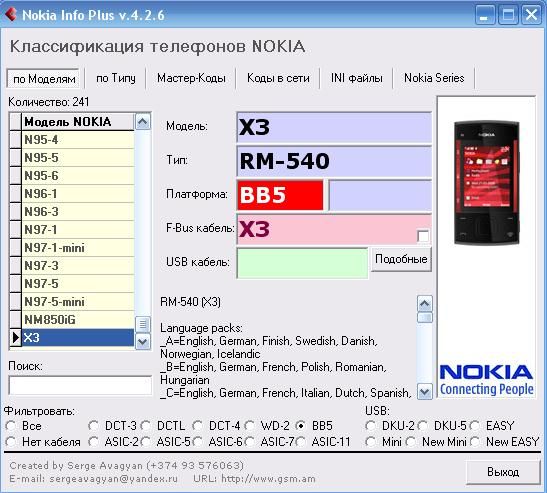Select the N95-5 model row
This screenshot has height=493, width=547.
pos(78,158)
